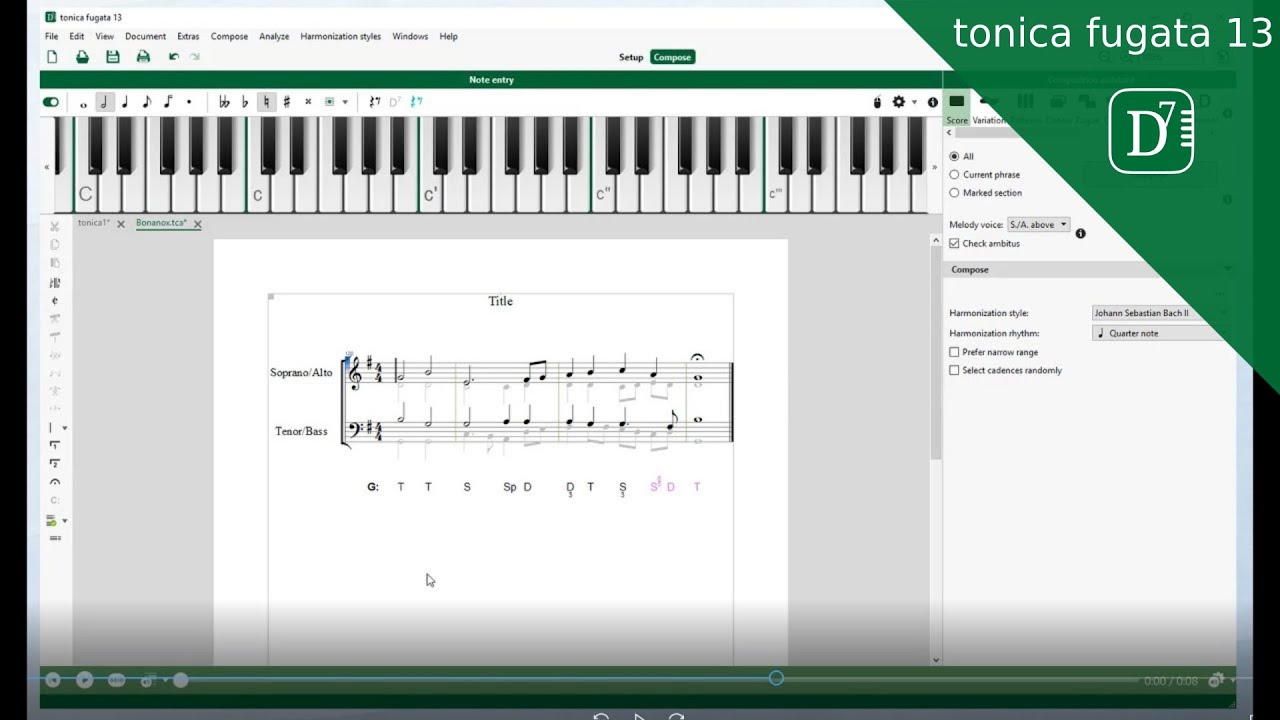The width and height of the screenshot is (1280, 720).
Task: Play the video with the play button
Action: [x=85, y=680]
